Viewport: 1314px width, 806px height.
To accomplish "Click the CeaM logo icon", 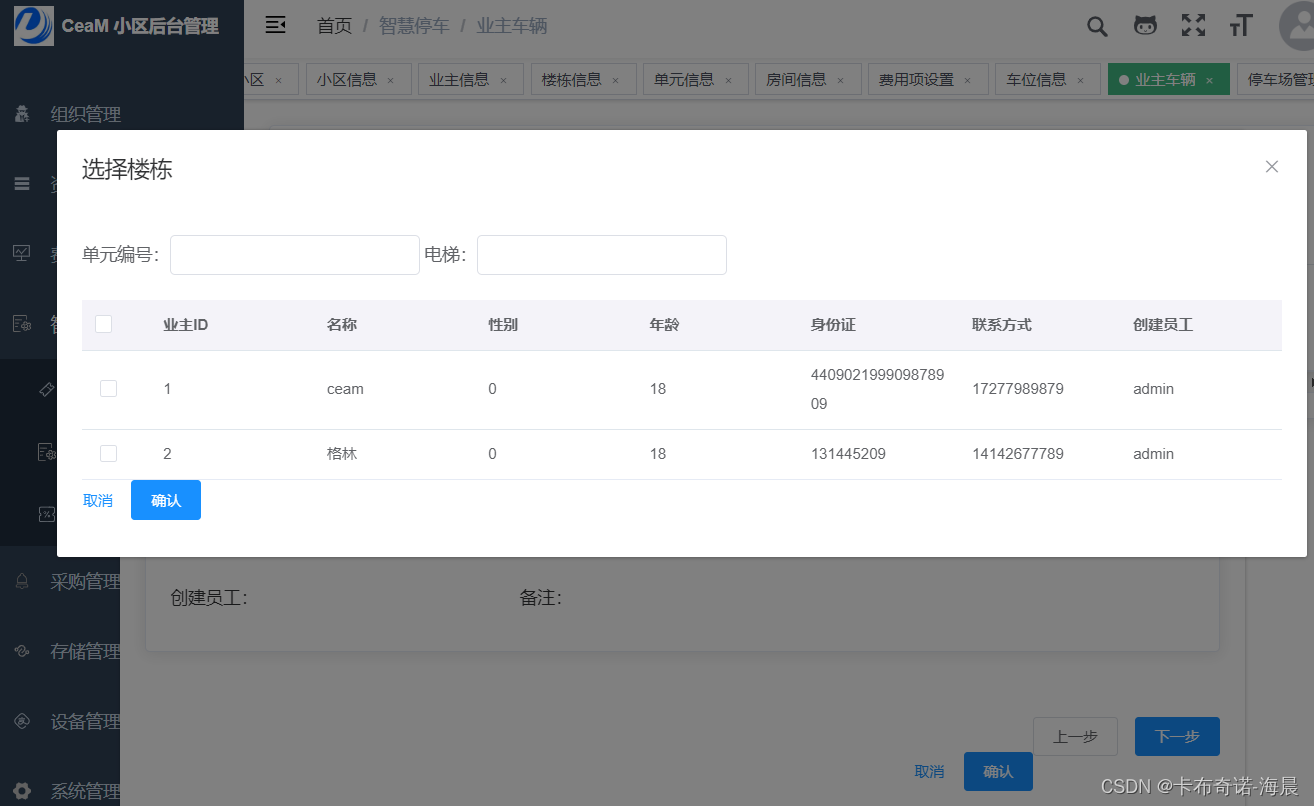I will pyautogui.click(x=34, y=26).
